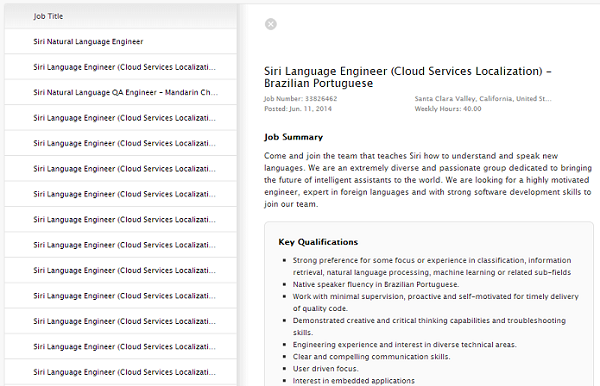Click the job summary paragraph starting 'Come and join'
This screenshot has height=386, width=600.
tap(428, 180)
